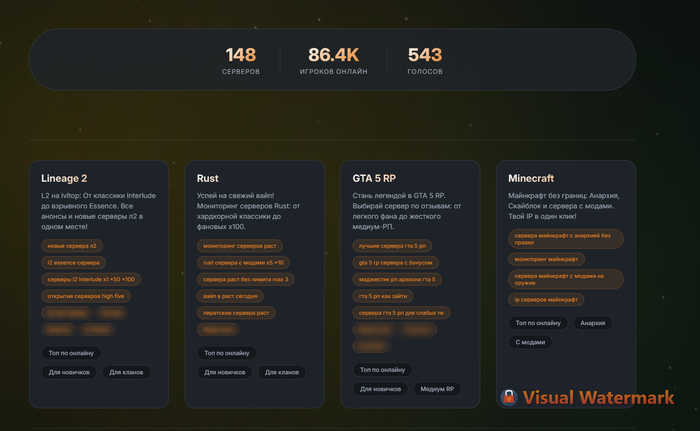The image size is (700, 431).
Task: Click 'сервера гта 5 рп для слабых пк' tag
Action: pyautogui.click(x=401, y=313)
